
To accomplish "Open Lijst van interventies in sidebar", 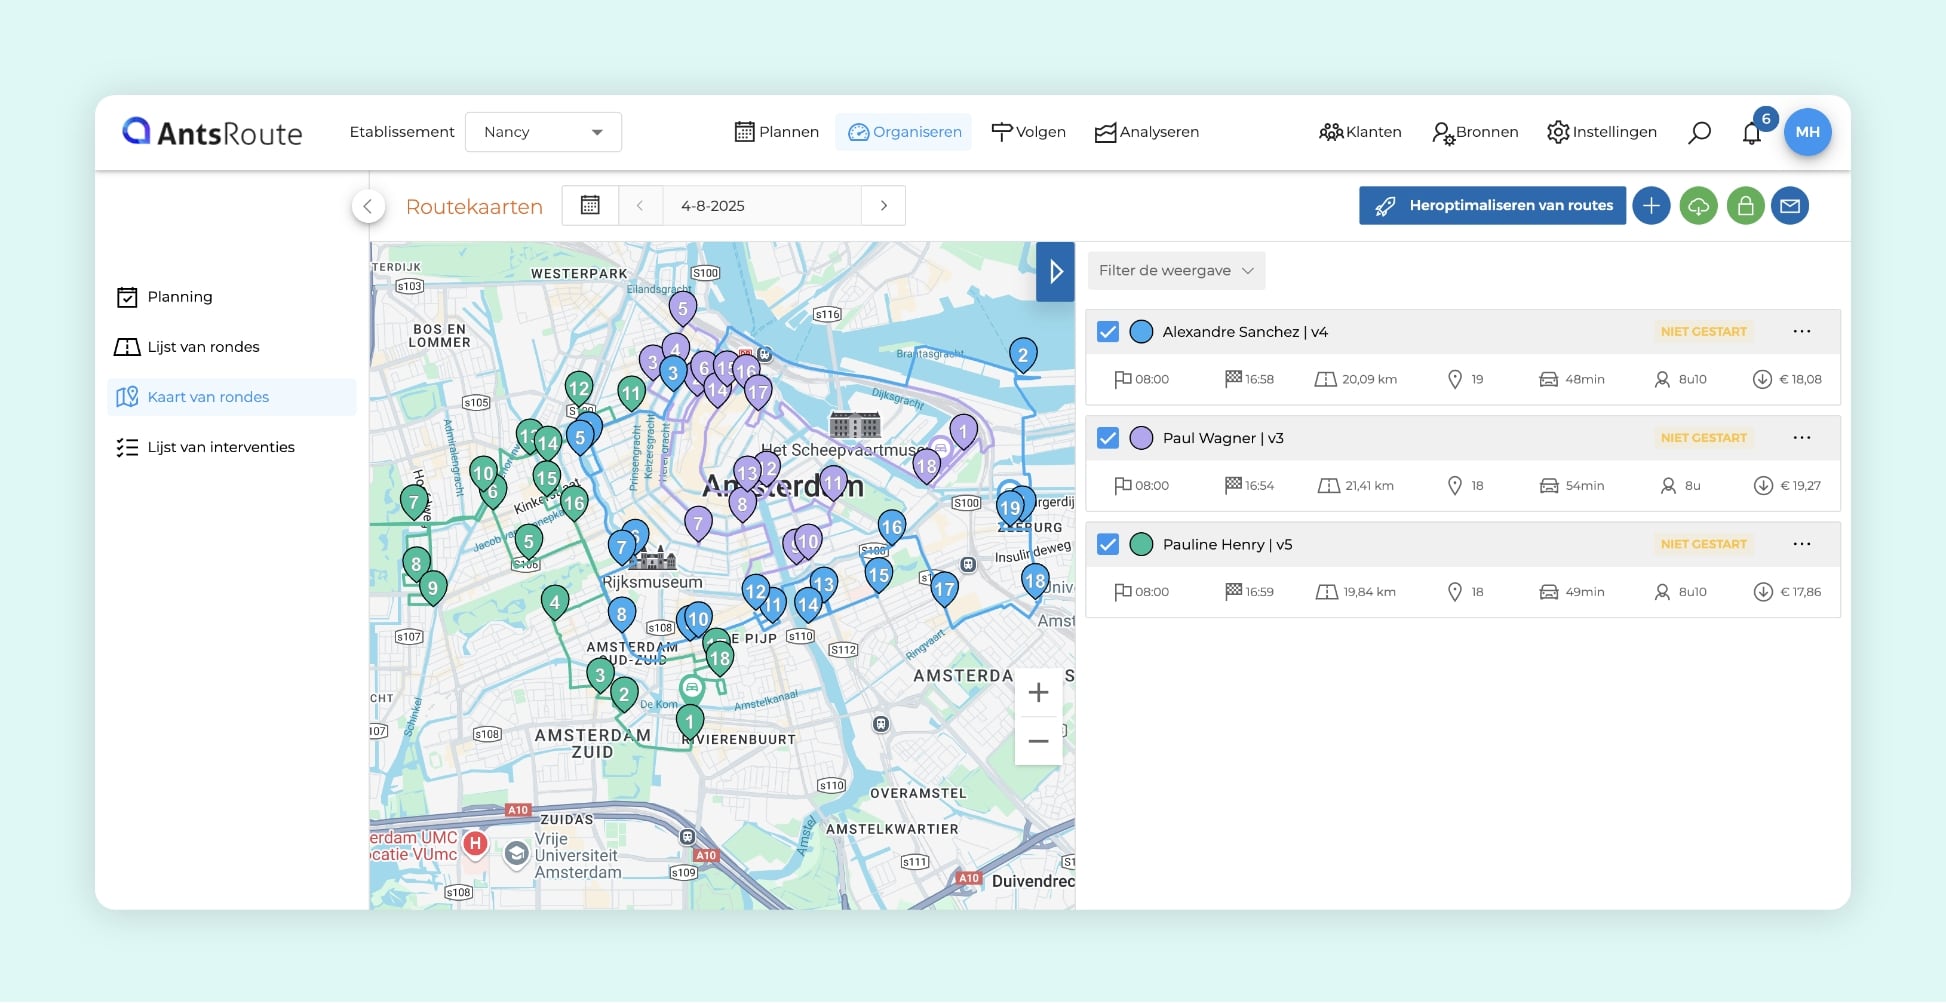I will 221,447.
